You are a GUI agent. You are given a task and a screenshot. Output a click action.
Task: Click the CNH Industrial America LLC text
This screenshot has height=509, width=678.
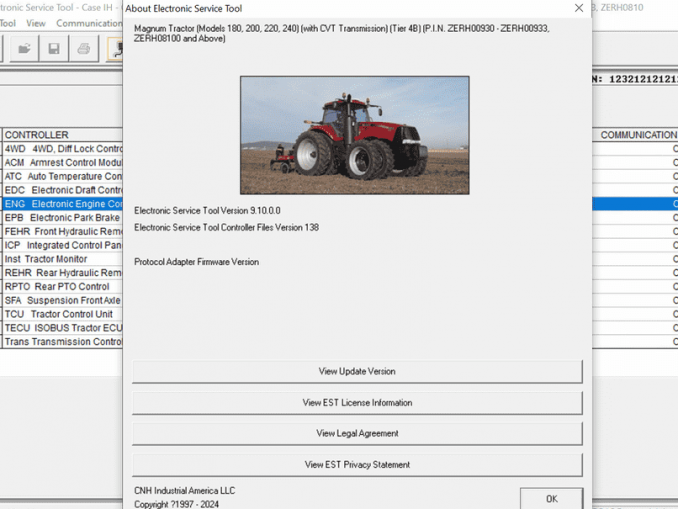pyautogui.click(x=185, y=491)
